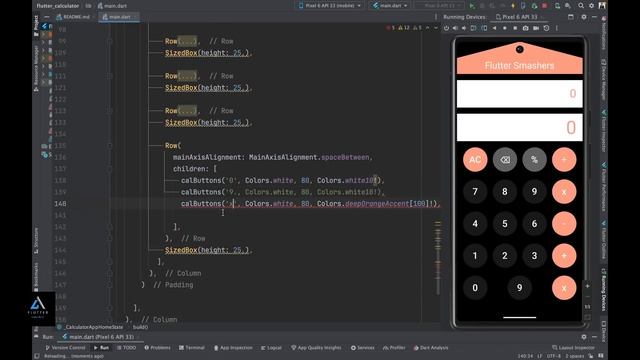Click the emulator snapshots clock icon
This screenshot has width=640, height=360.
tap(547, 28)
